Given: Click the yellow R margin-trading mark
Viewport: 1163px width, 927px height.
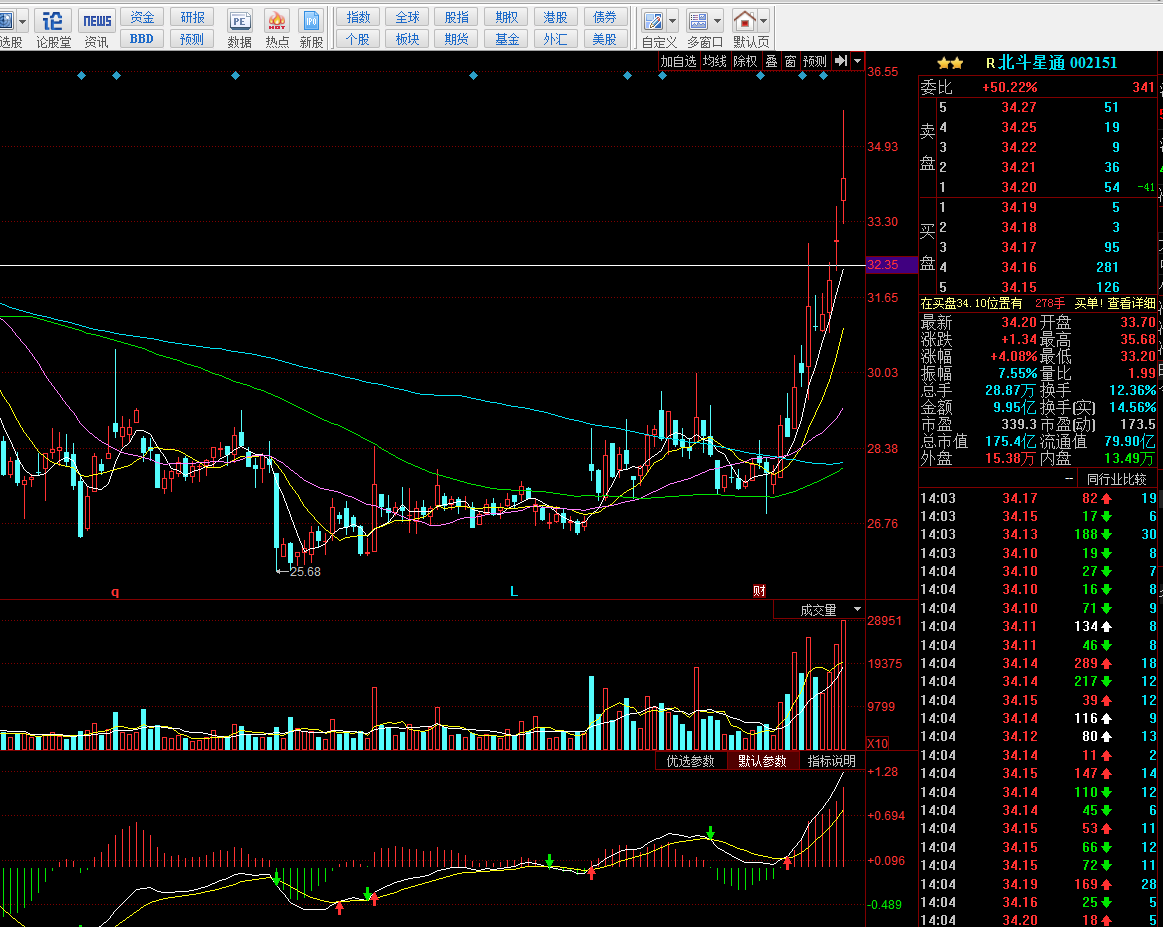Looking at the screenshot, I should point(990,64).
